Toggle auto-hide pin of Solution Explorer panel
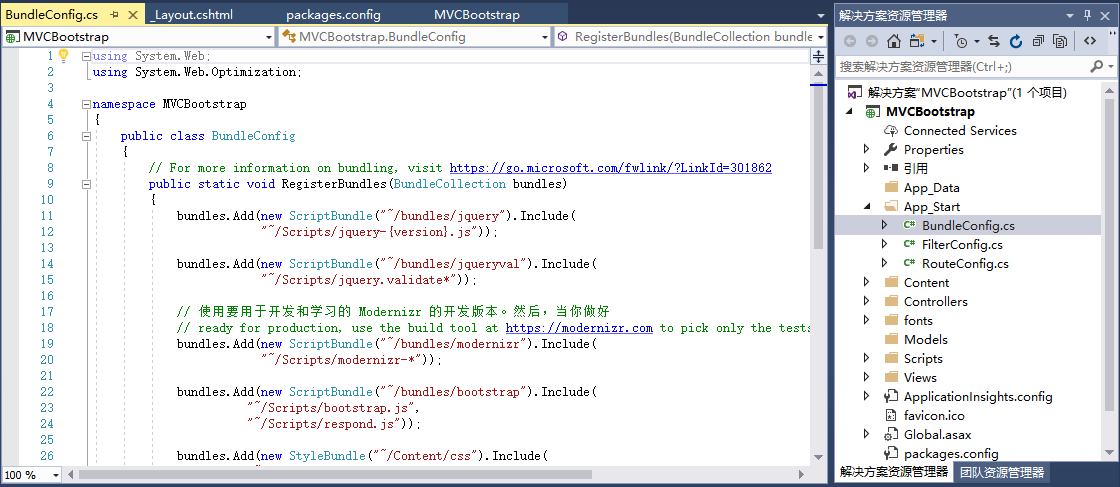 coord(1085,15)
